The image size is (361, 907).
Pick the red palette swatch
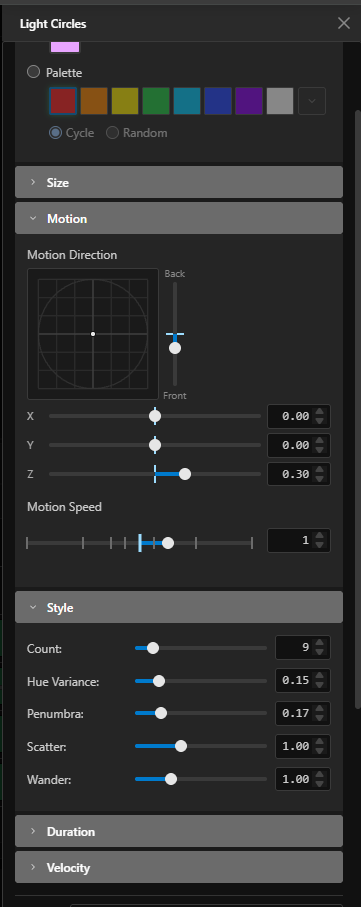[63, 101]
